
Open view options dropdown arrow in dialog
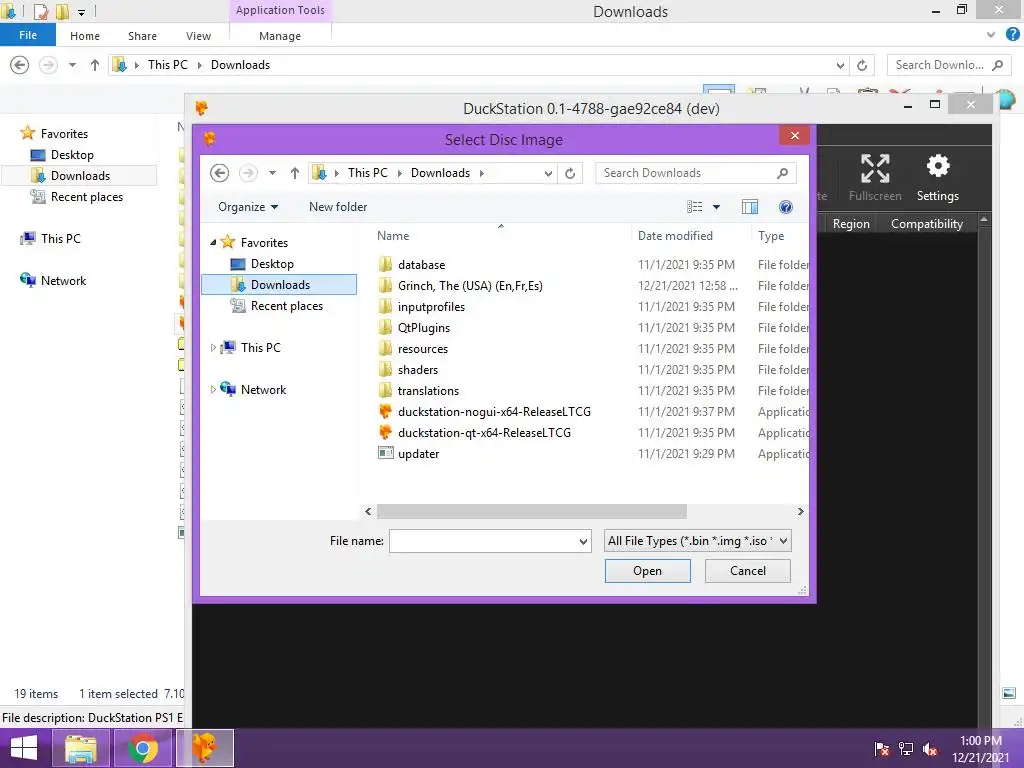[x=716, y=207]
